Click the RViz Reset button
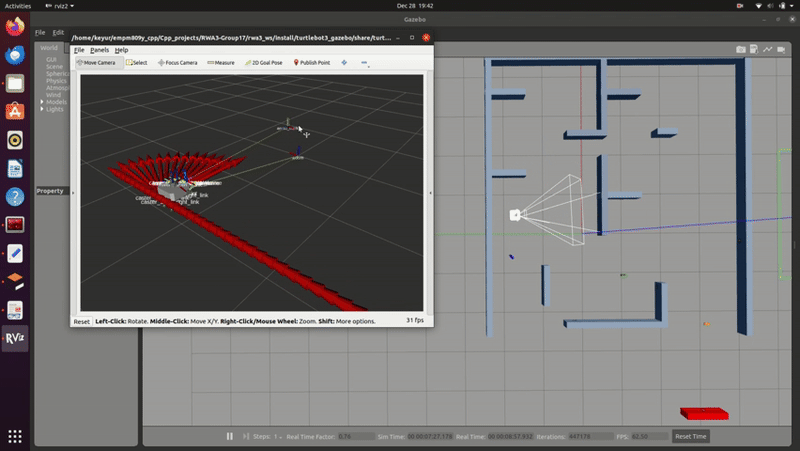This screenshot has height=451, width=800. click(x=81, y=321)
